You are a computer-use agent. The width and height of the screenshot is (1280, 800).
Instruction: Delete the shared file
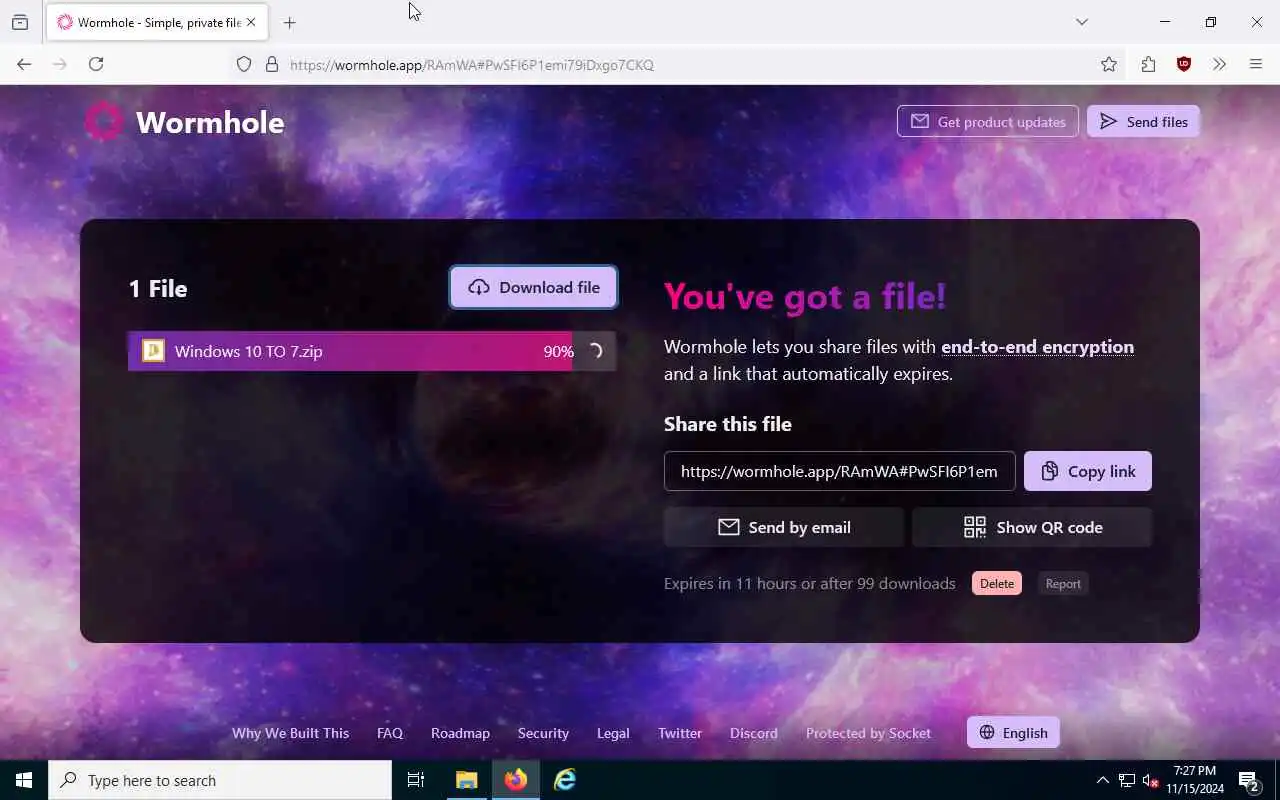pos(997,584)
